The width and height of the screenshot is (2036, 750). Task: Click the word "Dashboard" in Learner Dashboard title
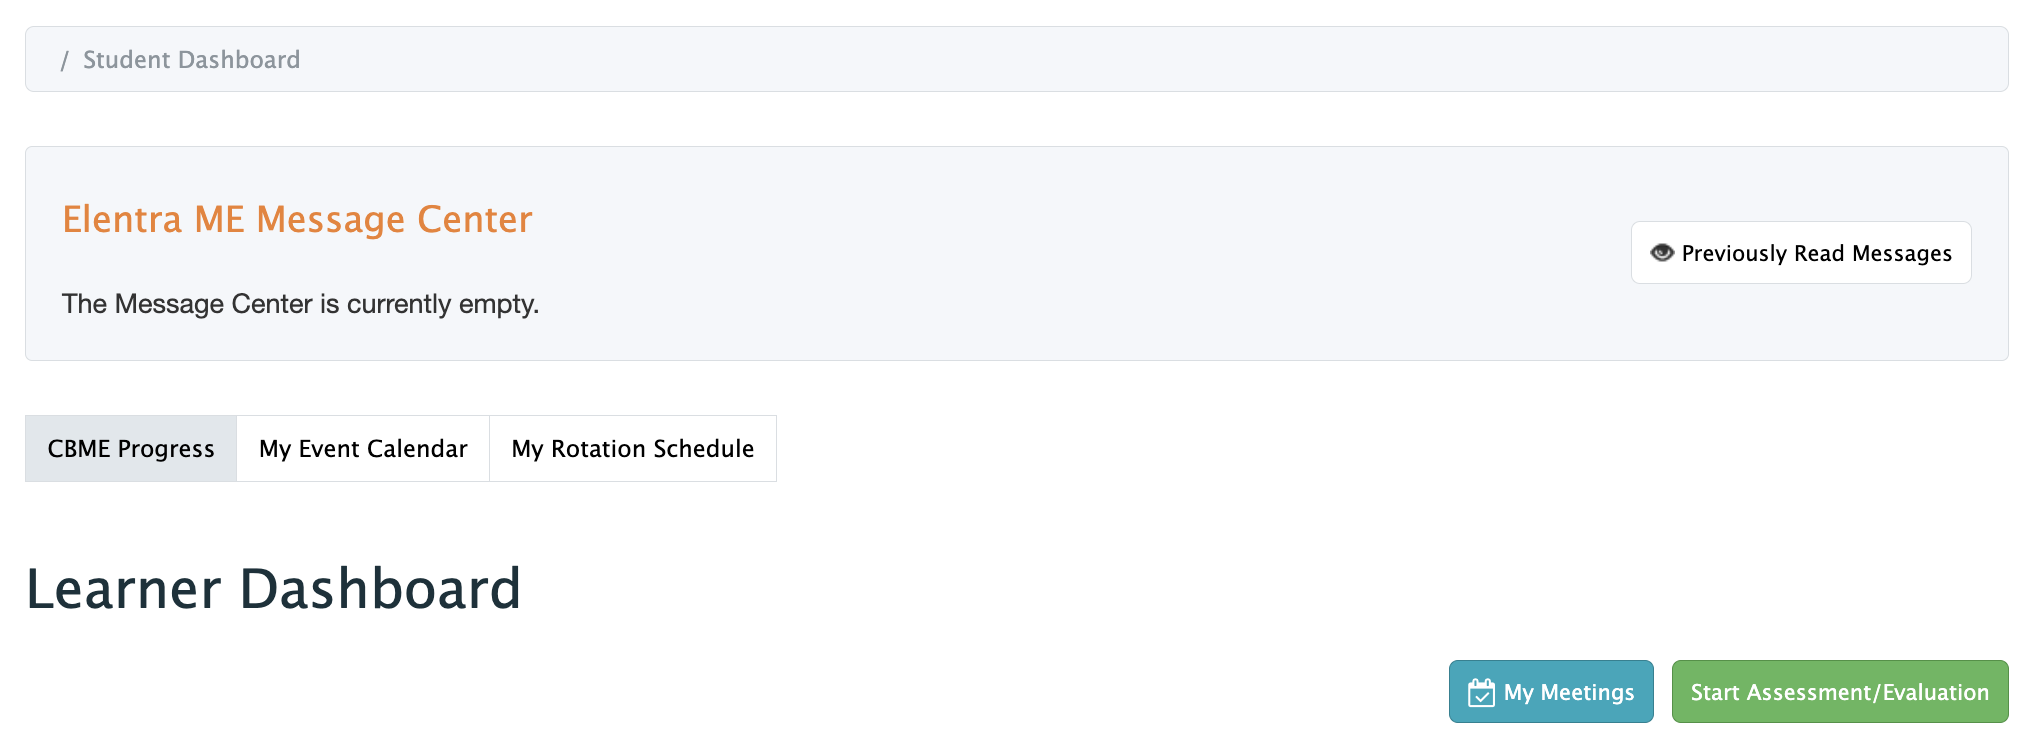(380, 588)
